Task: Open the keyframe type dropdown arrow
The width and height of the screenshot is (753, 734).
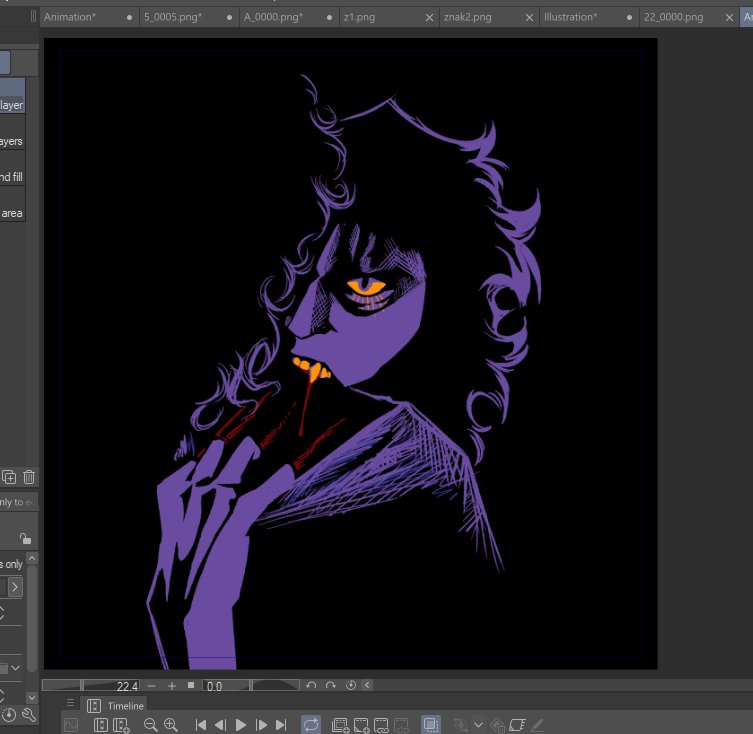Action: click(478, 725)
